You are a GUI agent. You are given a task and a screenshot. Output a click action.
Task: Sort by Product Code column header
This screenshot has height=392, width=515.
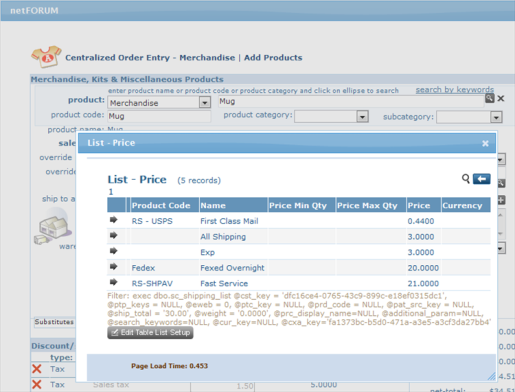161,205
